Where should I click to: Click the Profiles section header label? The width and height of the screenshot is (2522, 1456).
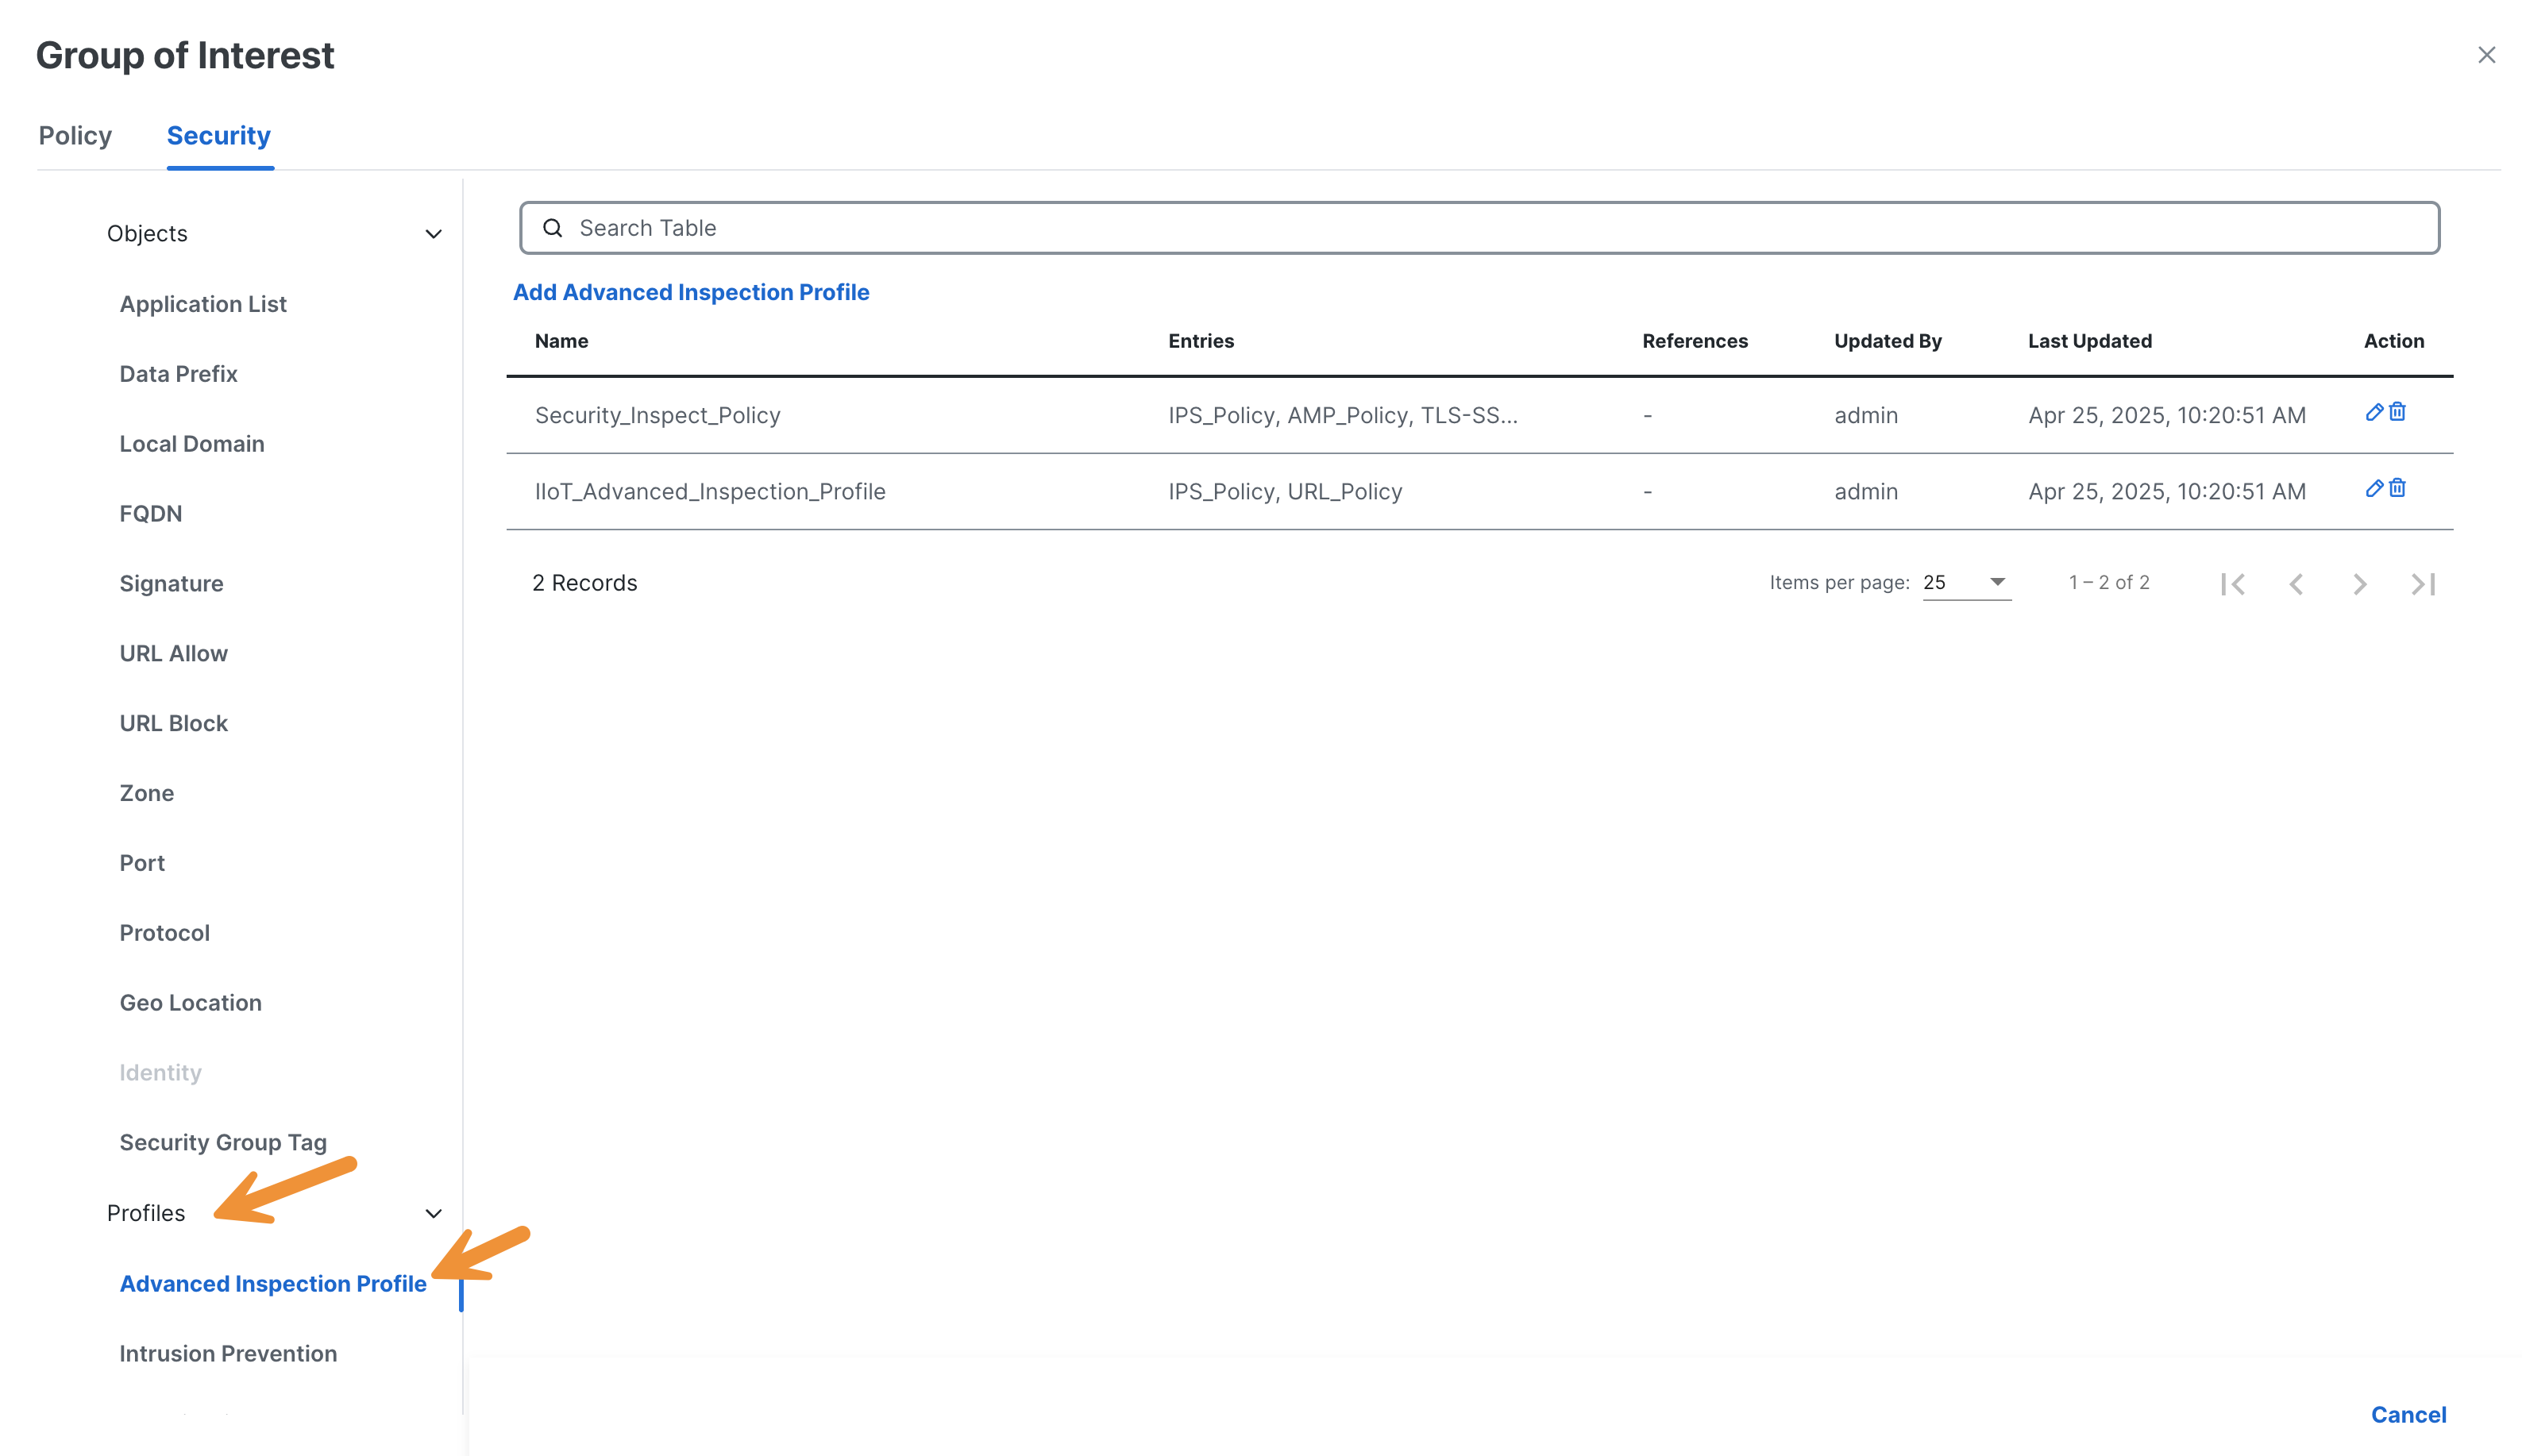(x=146, y=1213)
